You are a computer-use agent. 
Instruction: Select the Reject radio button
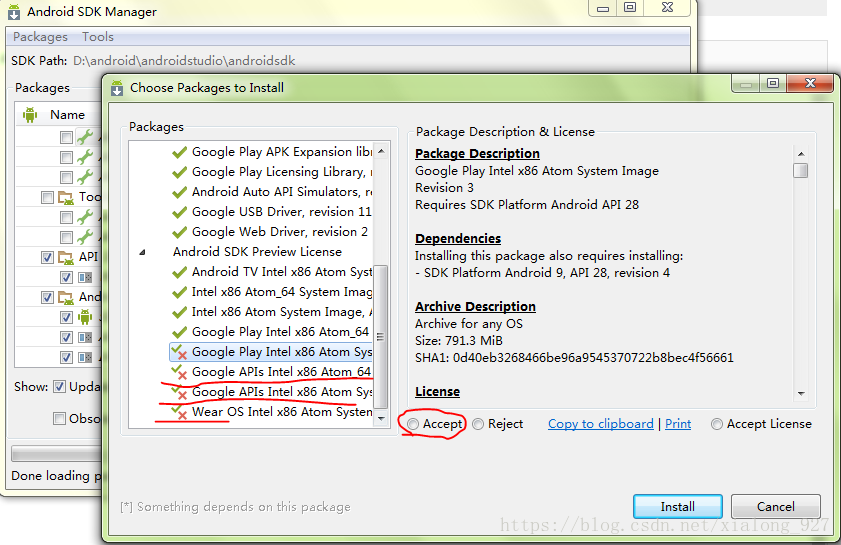point(478,424)
